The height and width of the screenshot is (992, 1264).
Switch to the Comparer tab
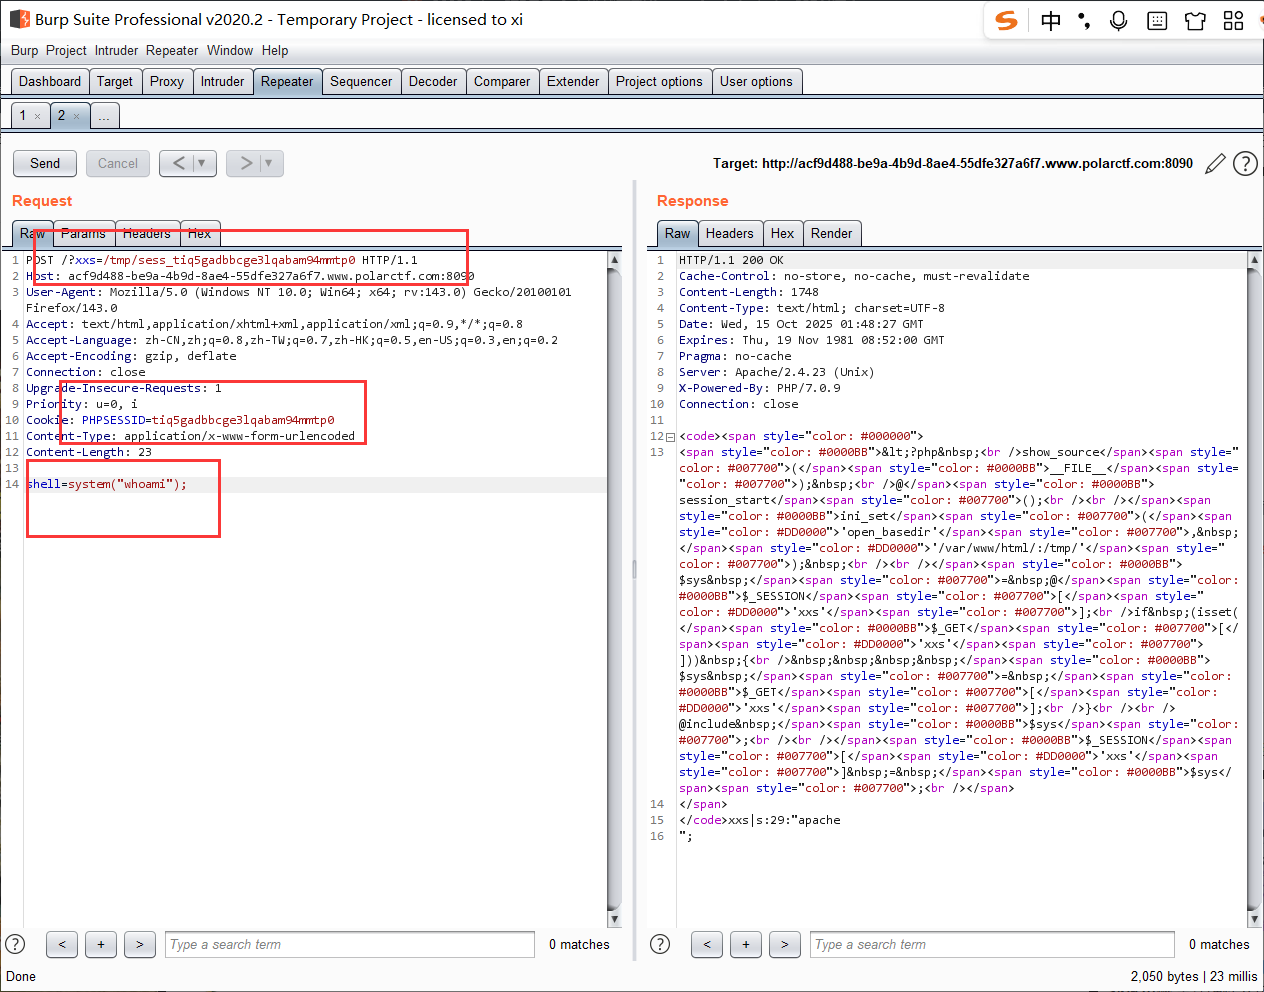(502, 82)
